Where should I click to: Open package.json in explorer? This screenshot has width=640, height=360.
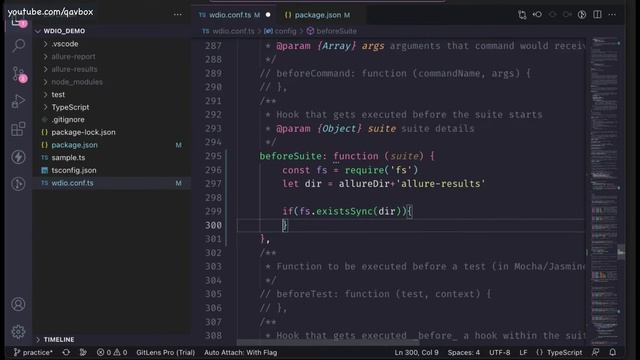pos(74,145)
